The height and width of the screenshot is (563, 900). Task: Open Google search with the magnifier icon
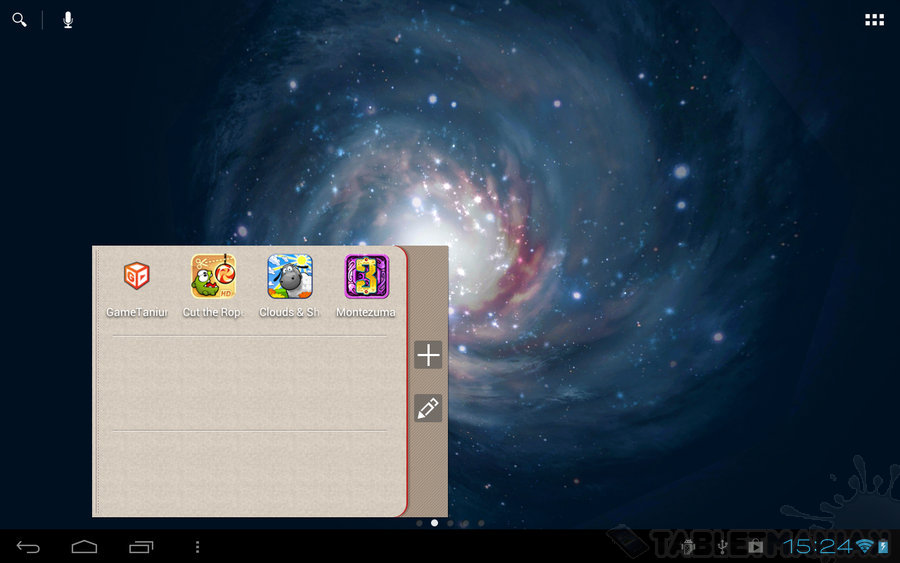click(19, 20)
